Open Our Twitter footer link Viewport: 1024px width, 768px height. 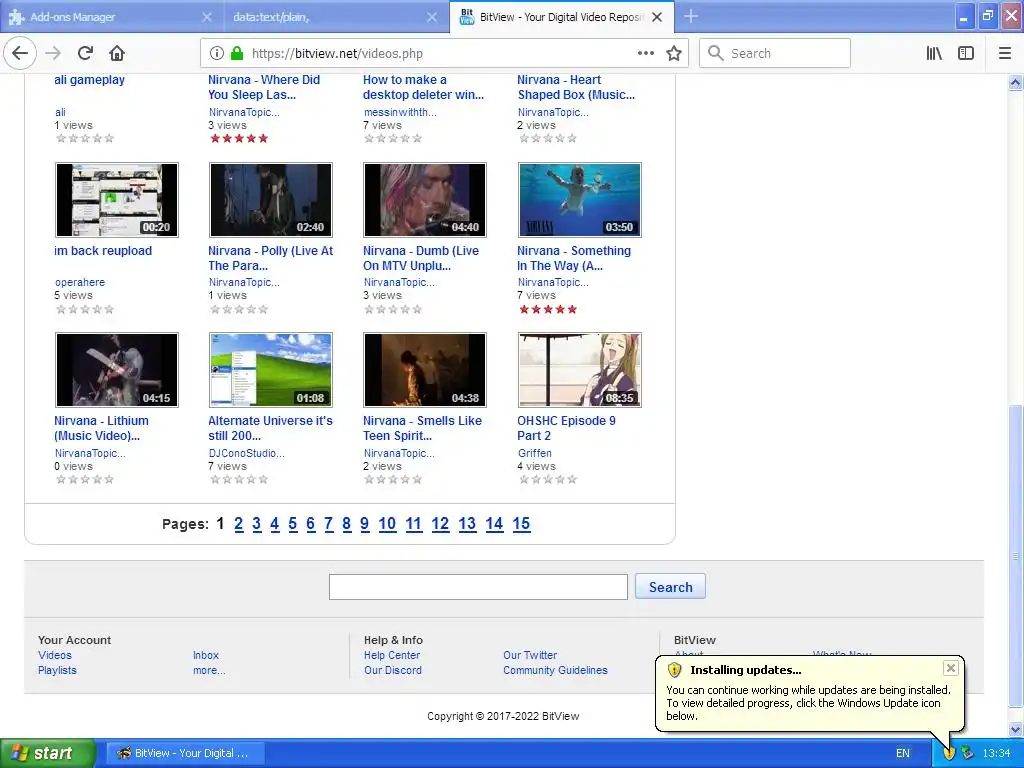click(x=530, y=655)
